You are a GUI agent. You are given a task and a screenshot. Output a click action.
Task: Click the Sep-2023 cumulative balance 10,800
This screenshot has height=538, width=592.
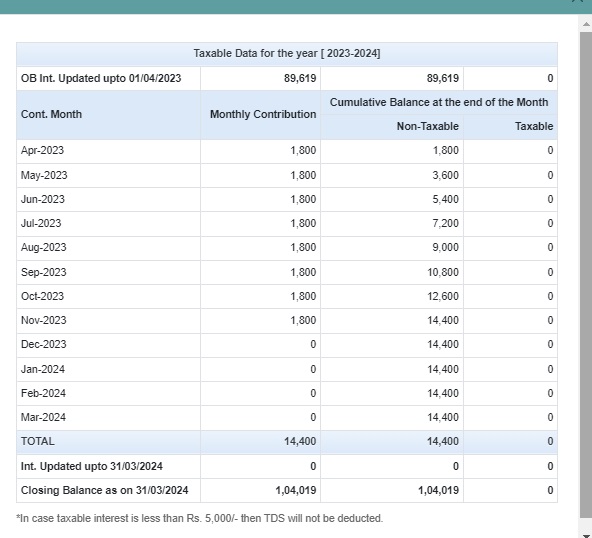[x=443, y=273]
